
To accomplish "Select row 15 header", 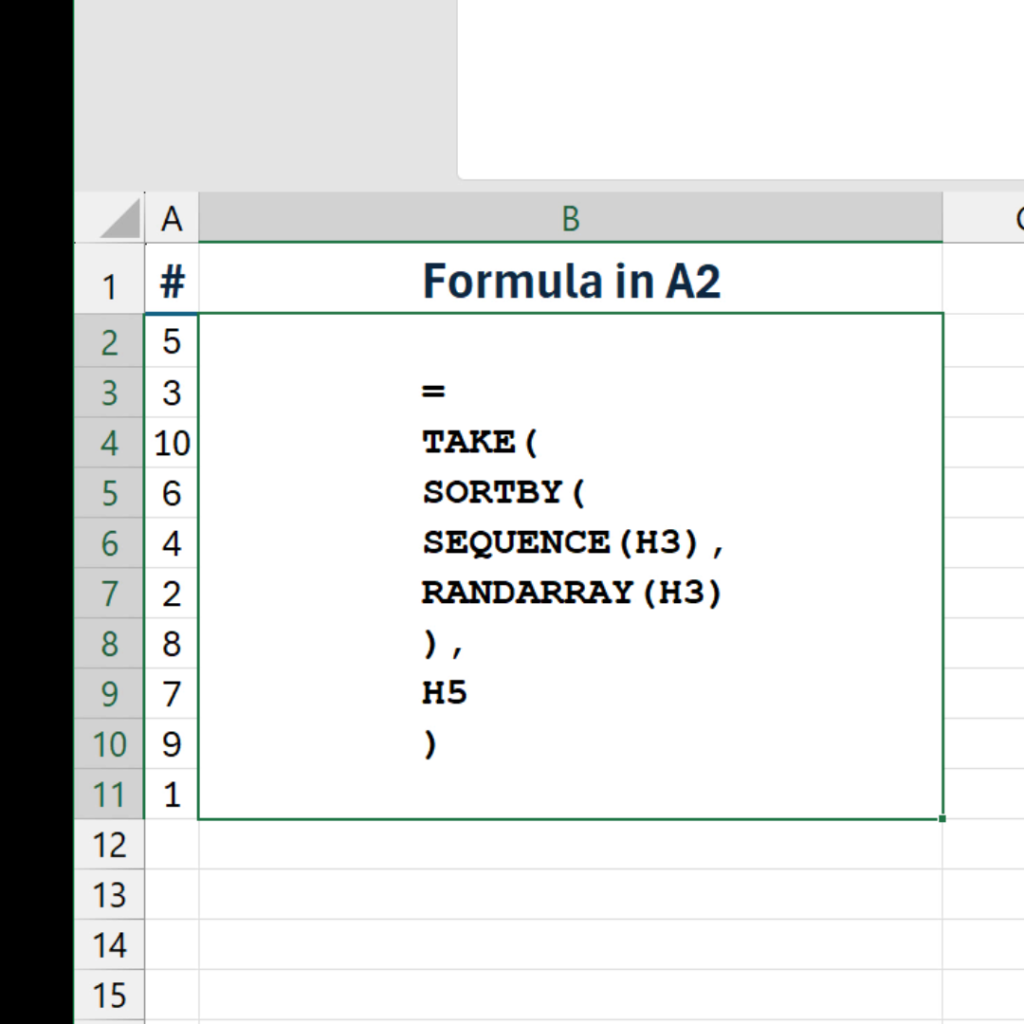I will (109, 996).
